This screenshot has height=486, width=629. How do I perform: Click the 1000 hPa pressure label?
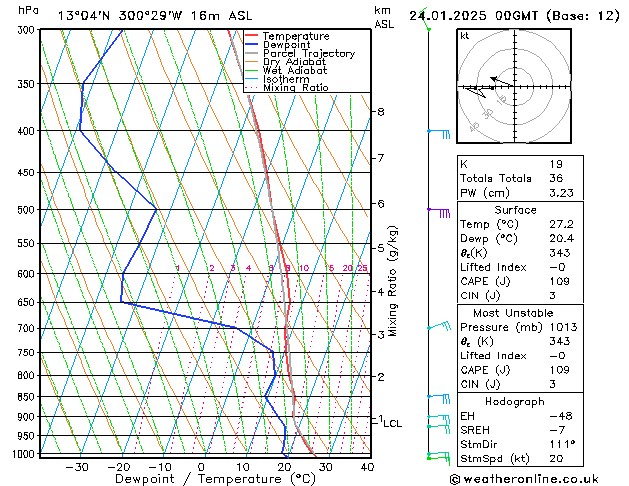point(25,454)
